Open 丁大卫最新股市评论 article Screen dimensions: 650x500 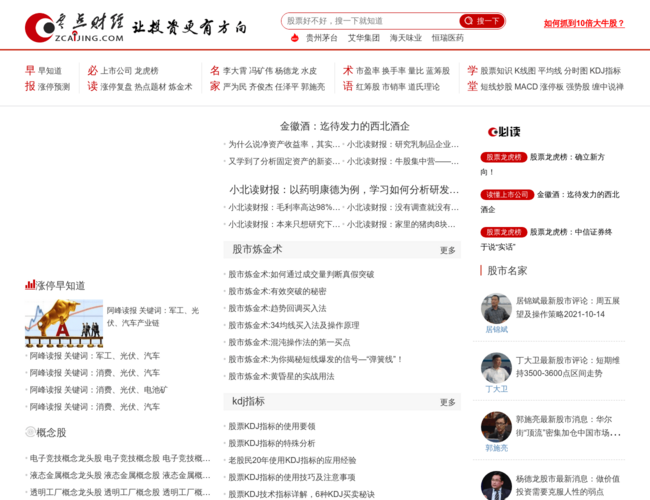[x=568, y=367]
